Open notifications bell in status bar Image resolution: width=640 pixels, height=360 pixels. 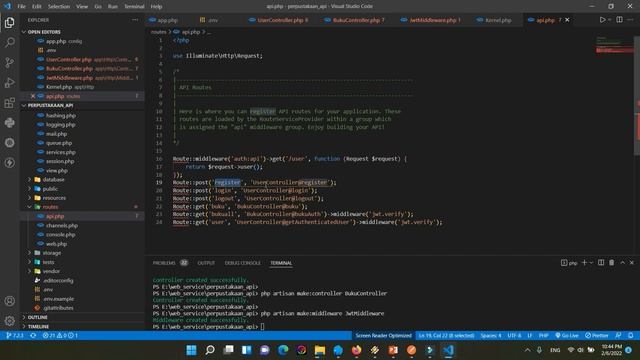tap(631, 336)
